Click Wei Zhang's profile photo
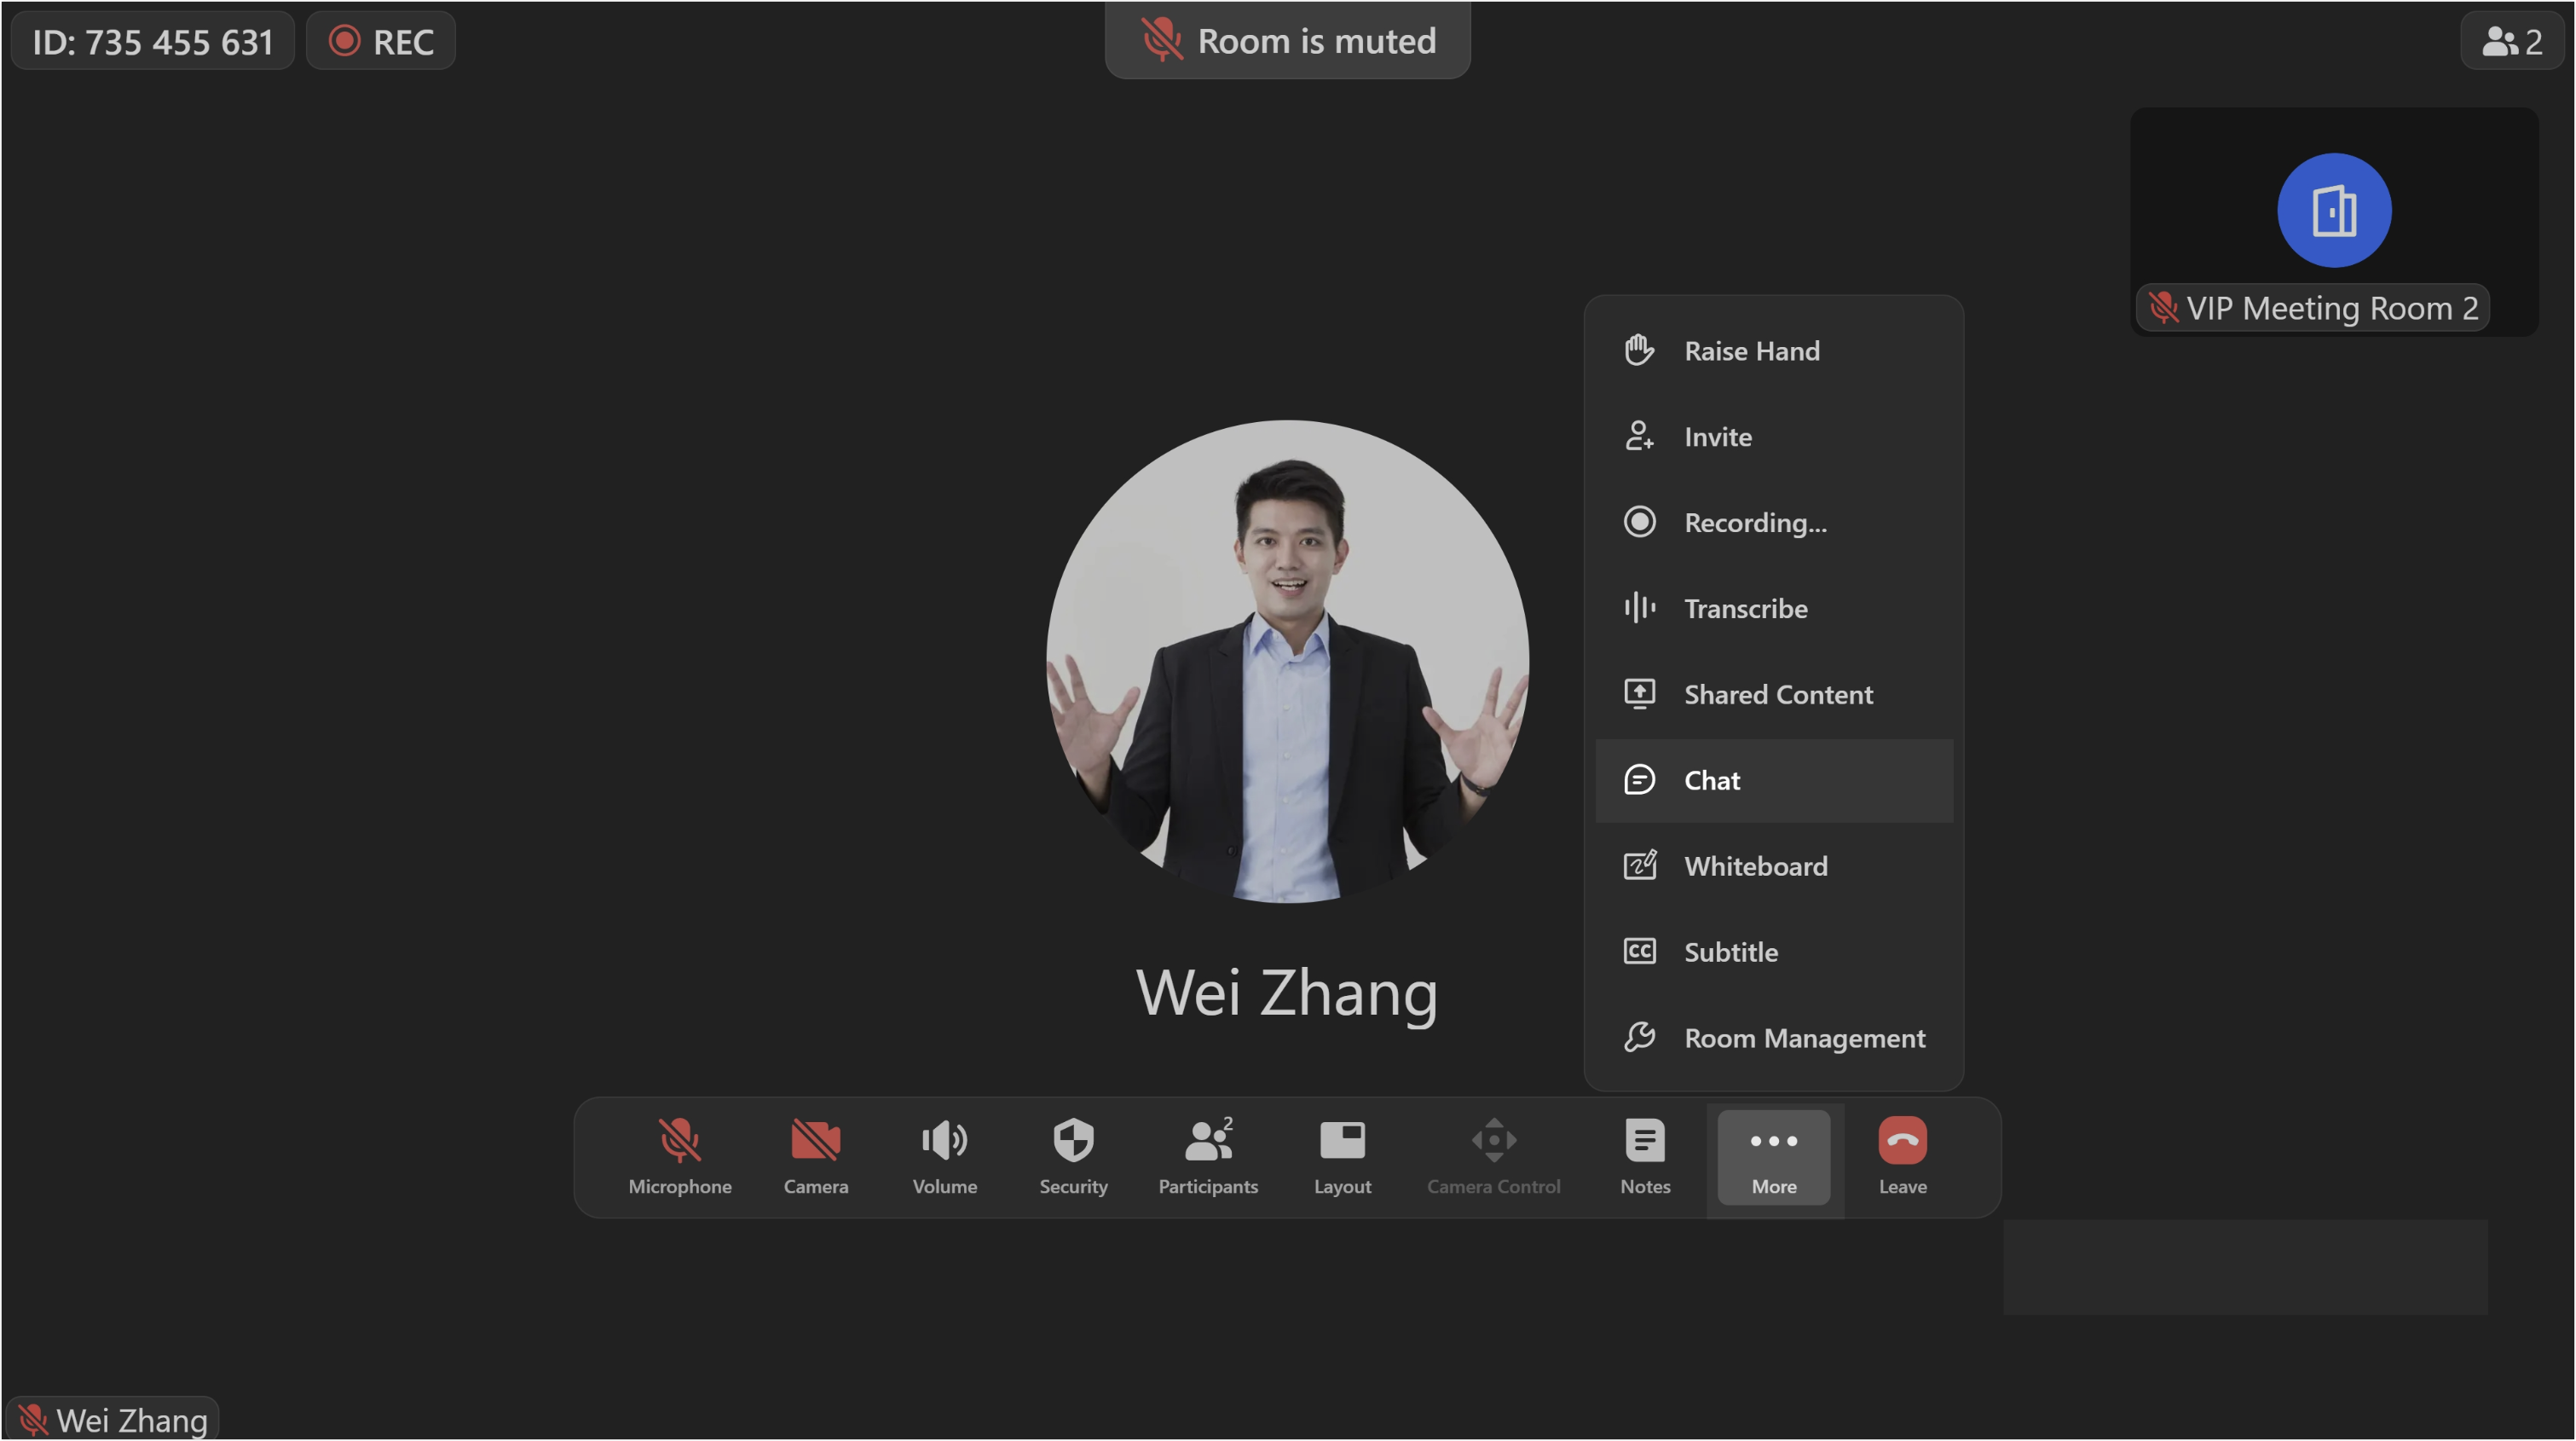 pyautogui.click(x=1287, y=661)
